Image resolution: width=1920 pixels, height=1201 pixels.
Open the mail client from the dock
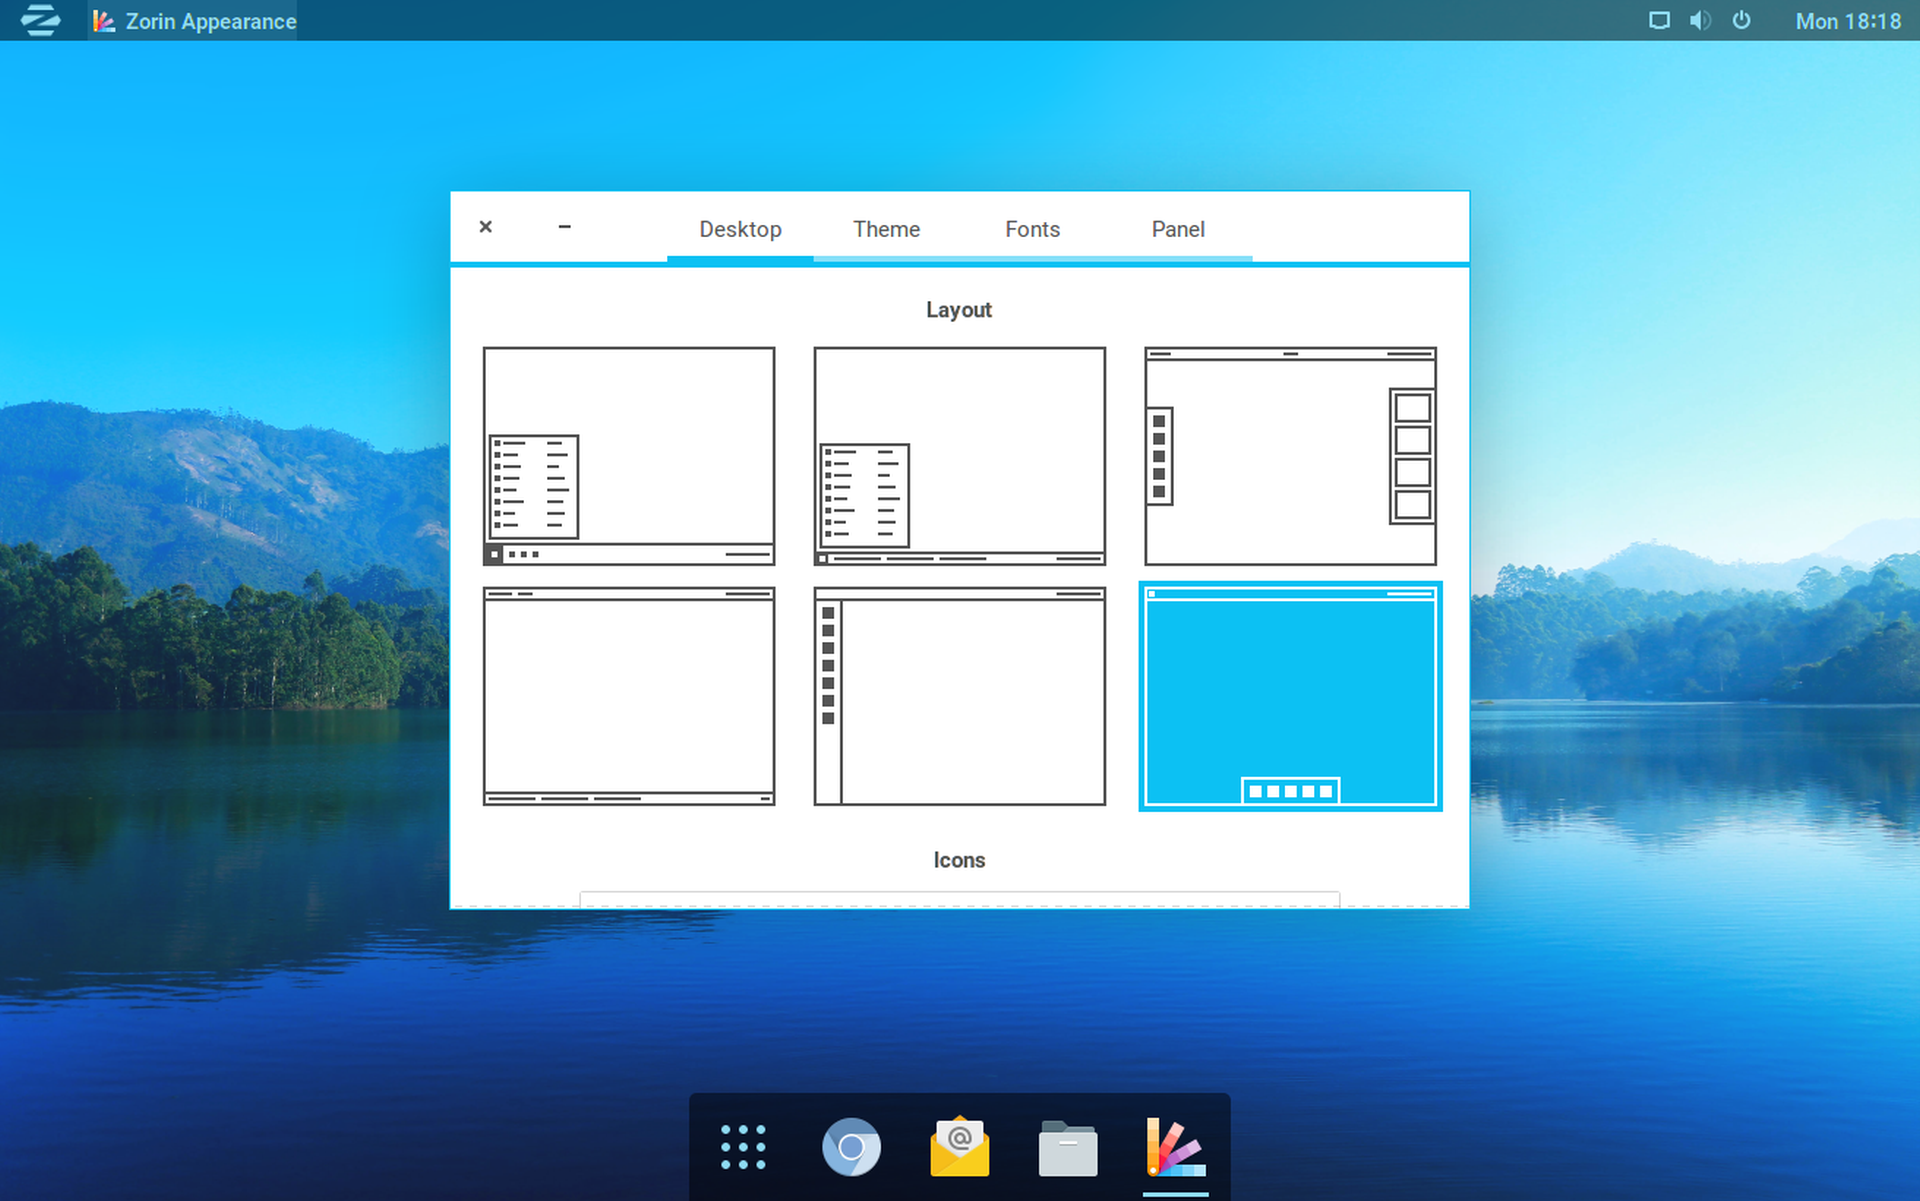pyautogui.click(x=960, y=1147)
